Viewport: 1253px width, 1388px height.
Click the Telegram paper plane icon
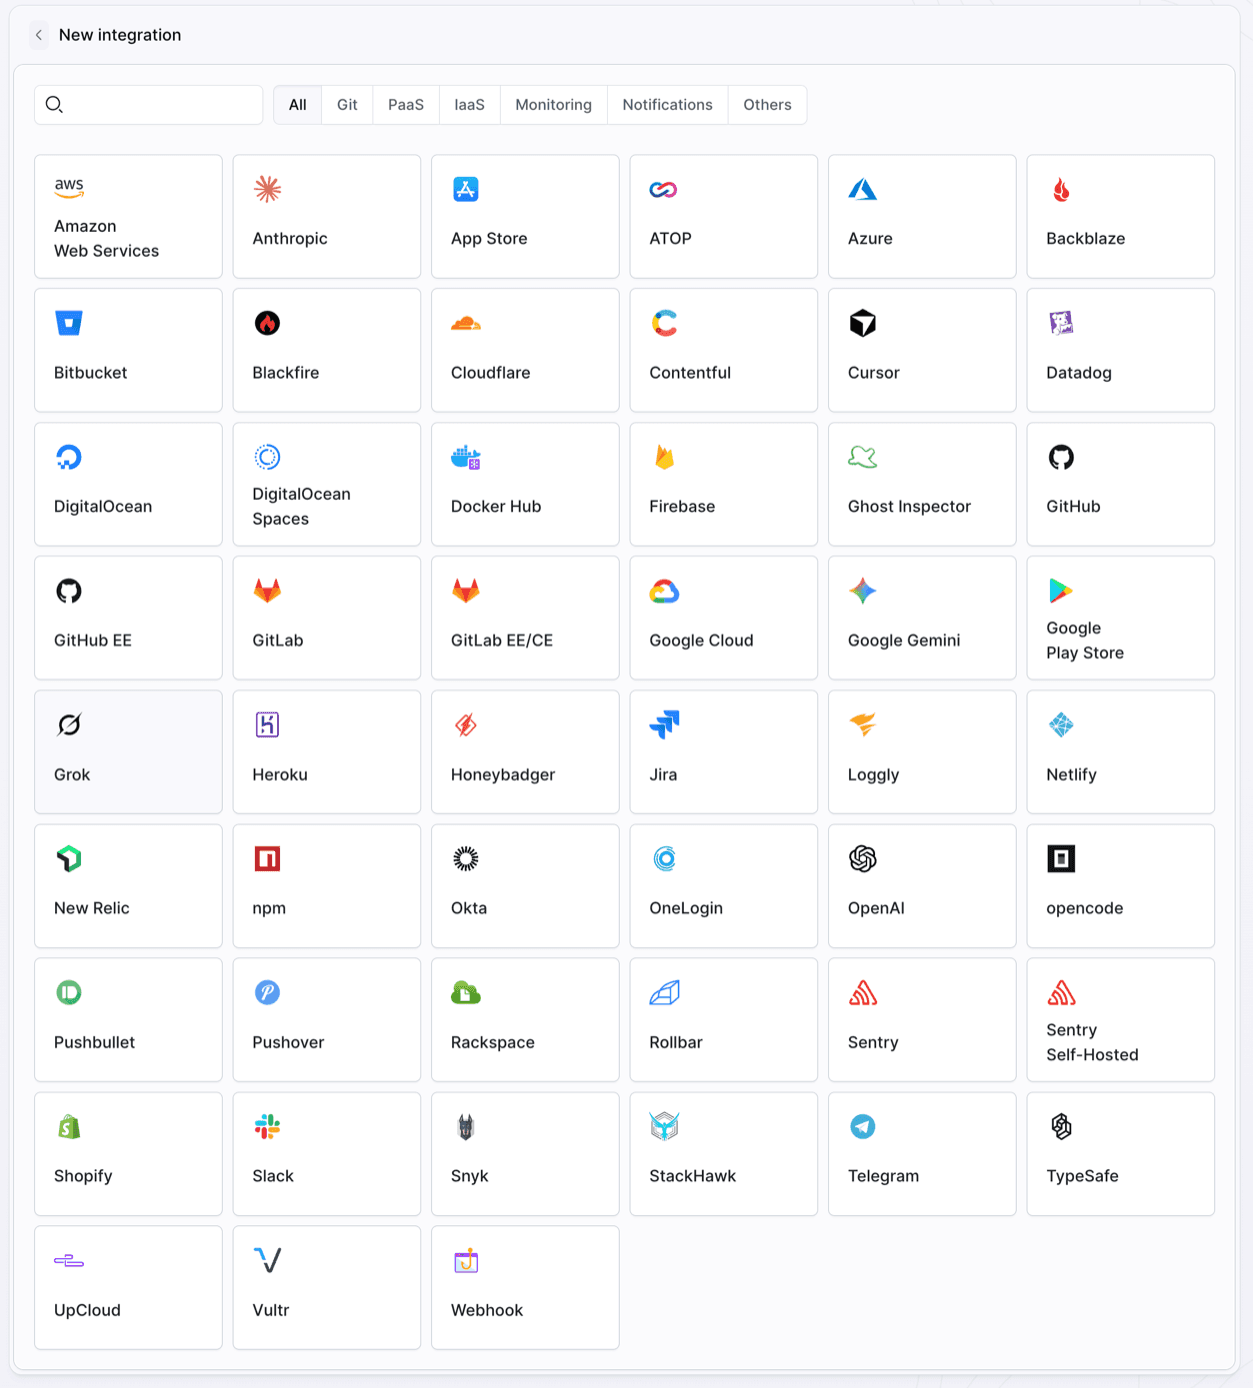[x=863, y=1127]
